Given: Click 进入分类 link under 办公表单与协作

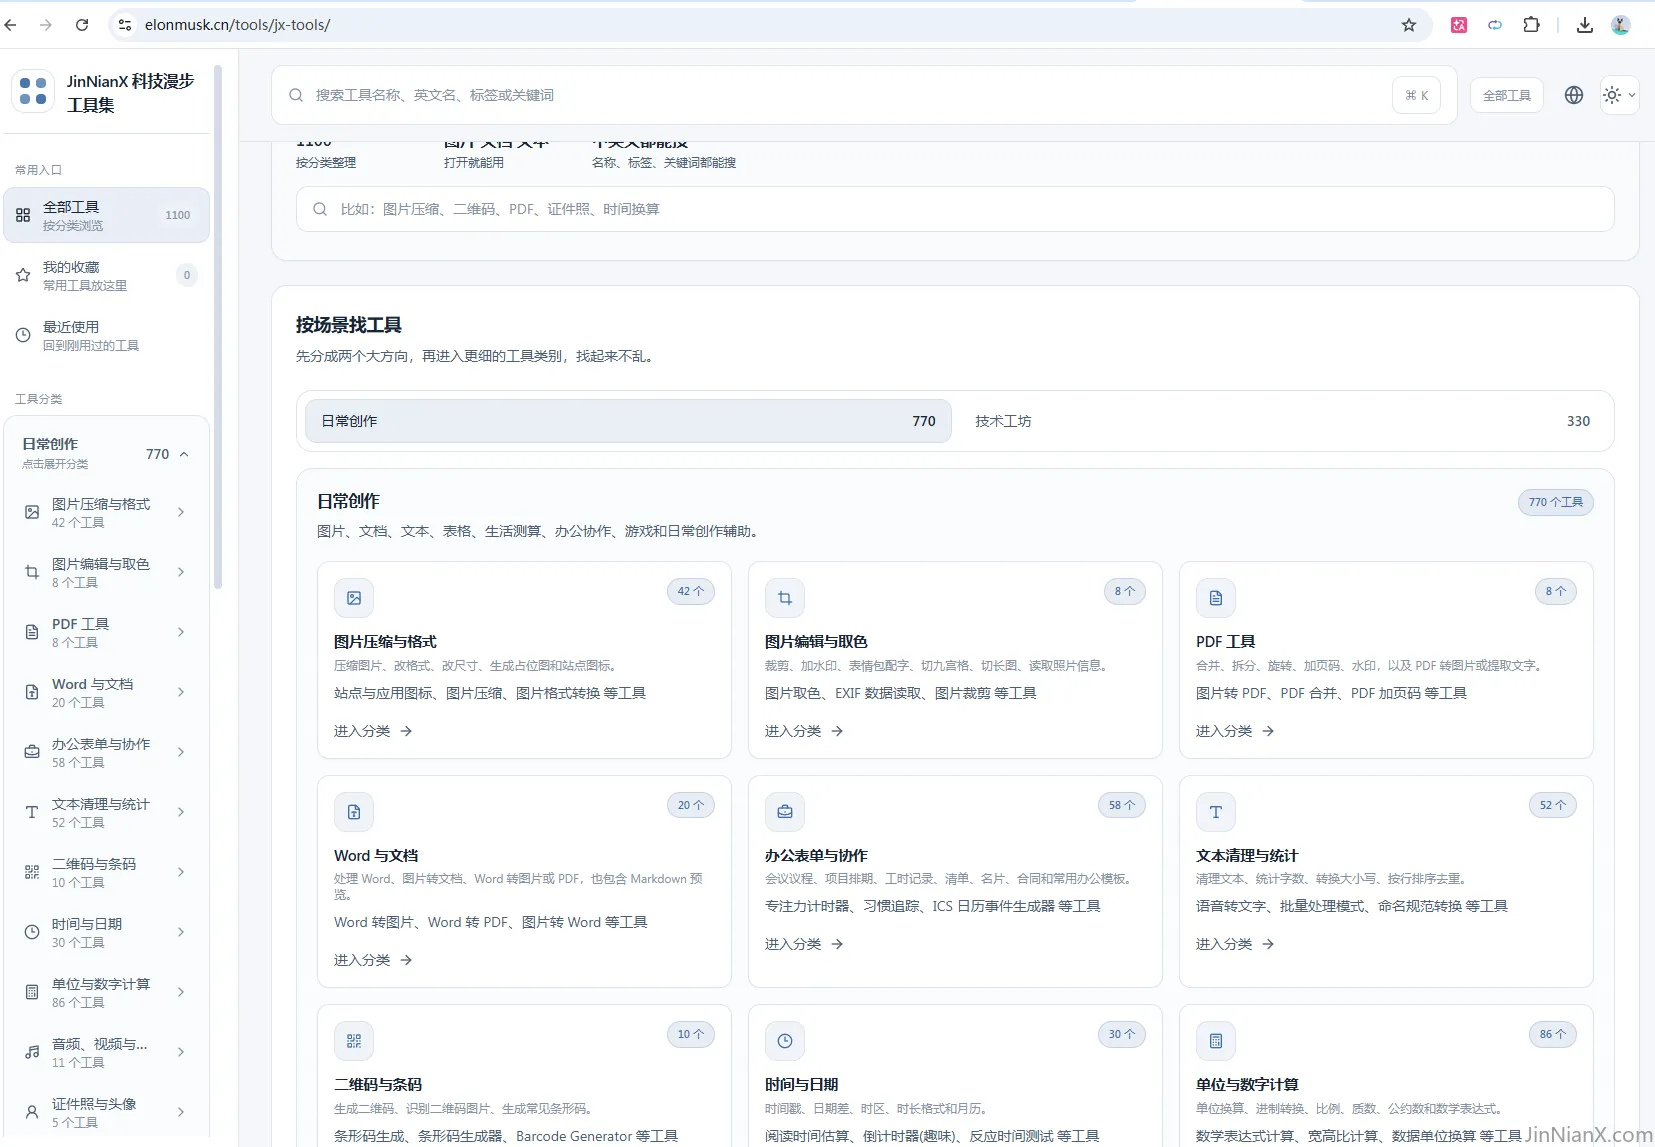Looking at the screenshot, I should point(804,944).
